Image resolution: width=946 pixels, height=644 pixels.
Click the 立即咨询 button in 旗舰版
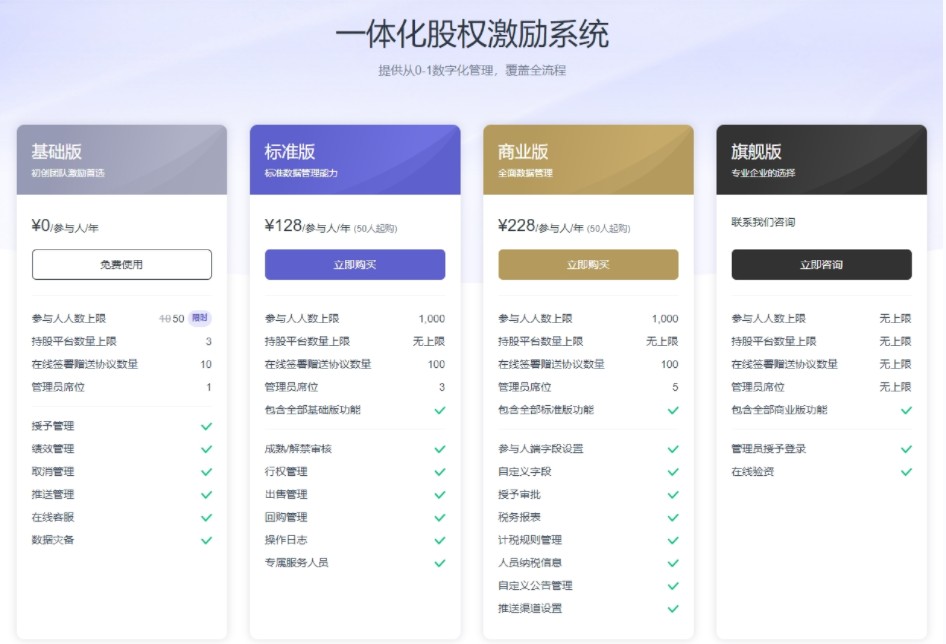[821, 264]
